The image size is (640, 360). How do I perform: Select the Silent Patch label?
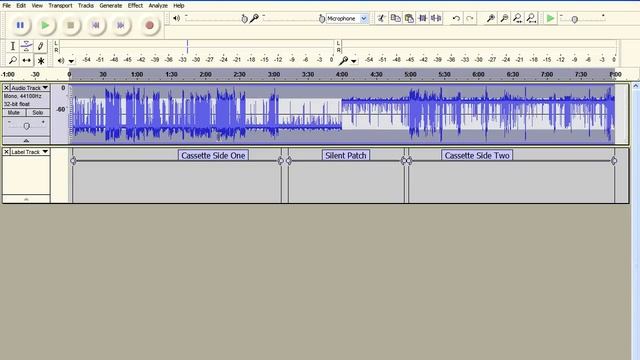click(x=346, y=156)
